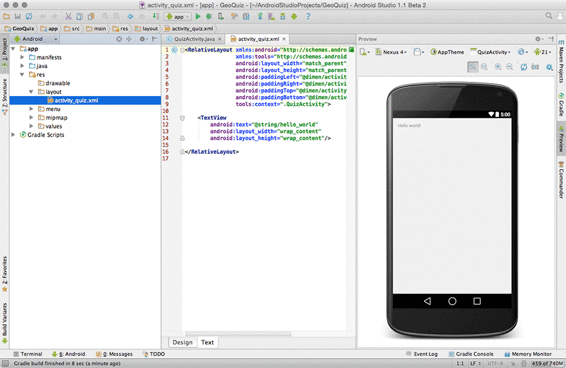The image size is (566, 368).
Task: Open the API level 21 dropdown
Action: tap(543, 52)
